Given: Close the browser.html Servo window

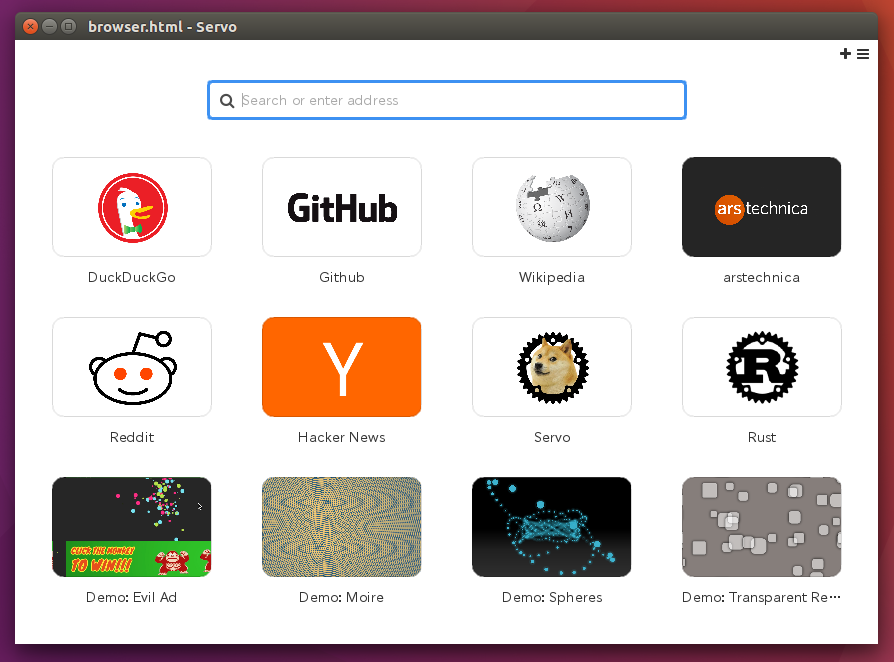Looking at the screenshot, I should tap(31, 26).
